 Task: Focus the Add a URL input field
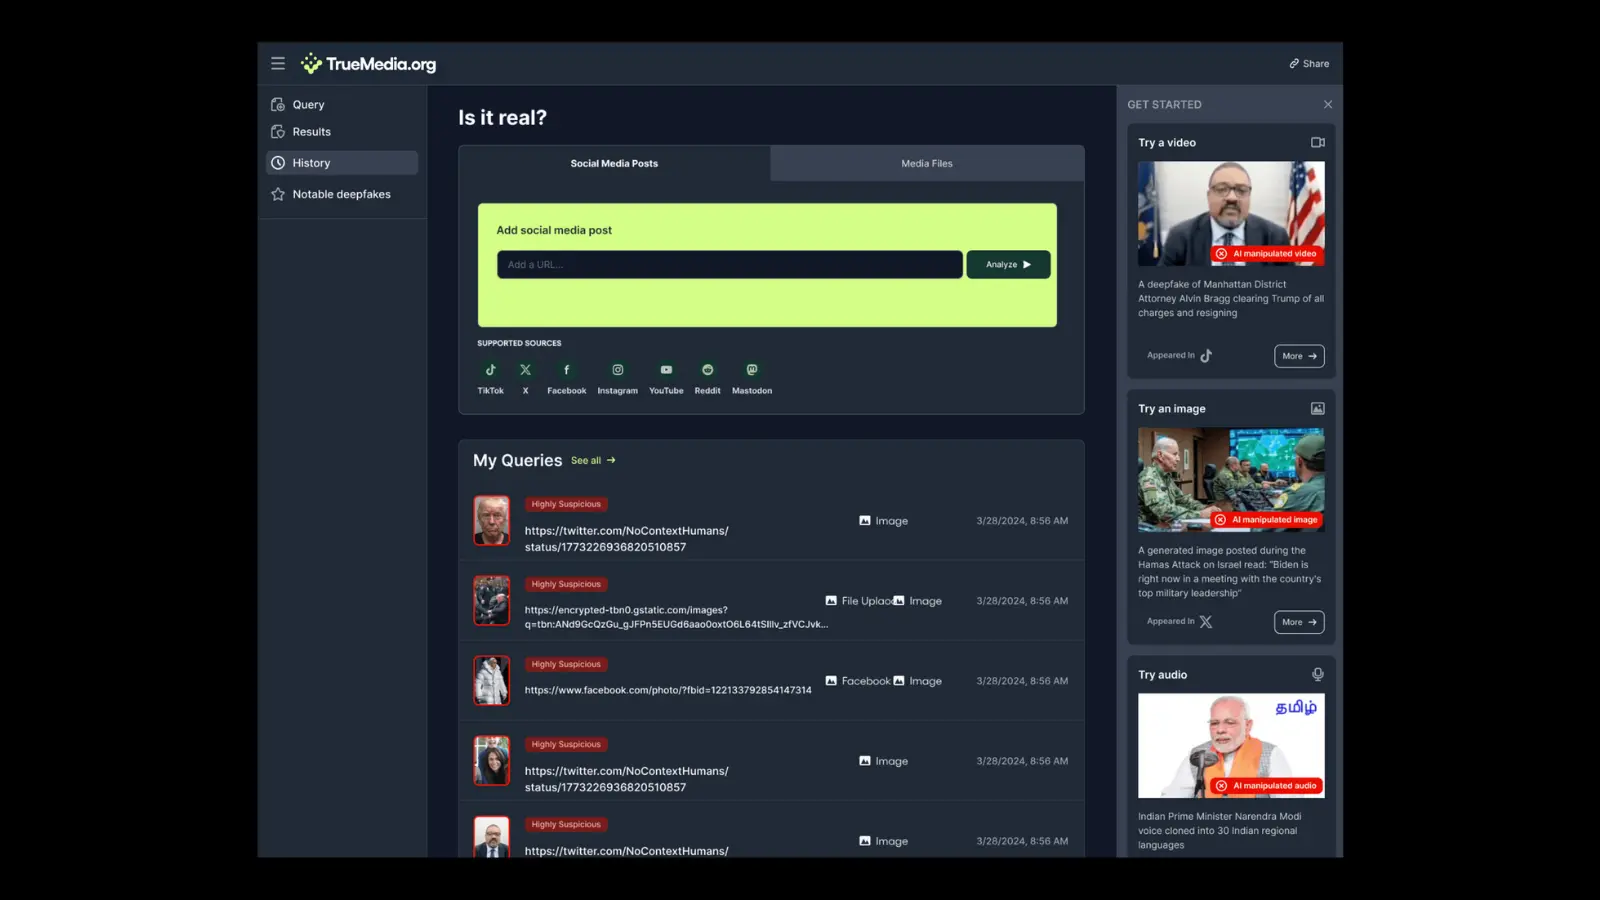pos(729,265)
